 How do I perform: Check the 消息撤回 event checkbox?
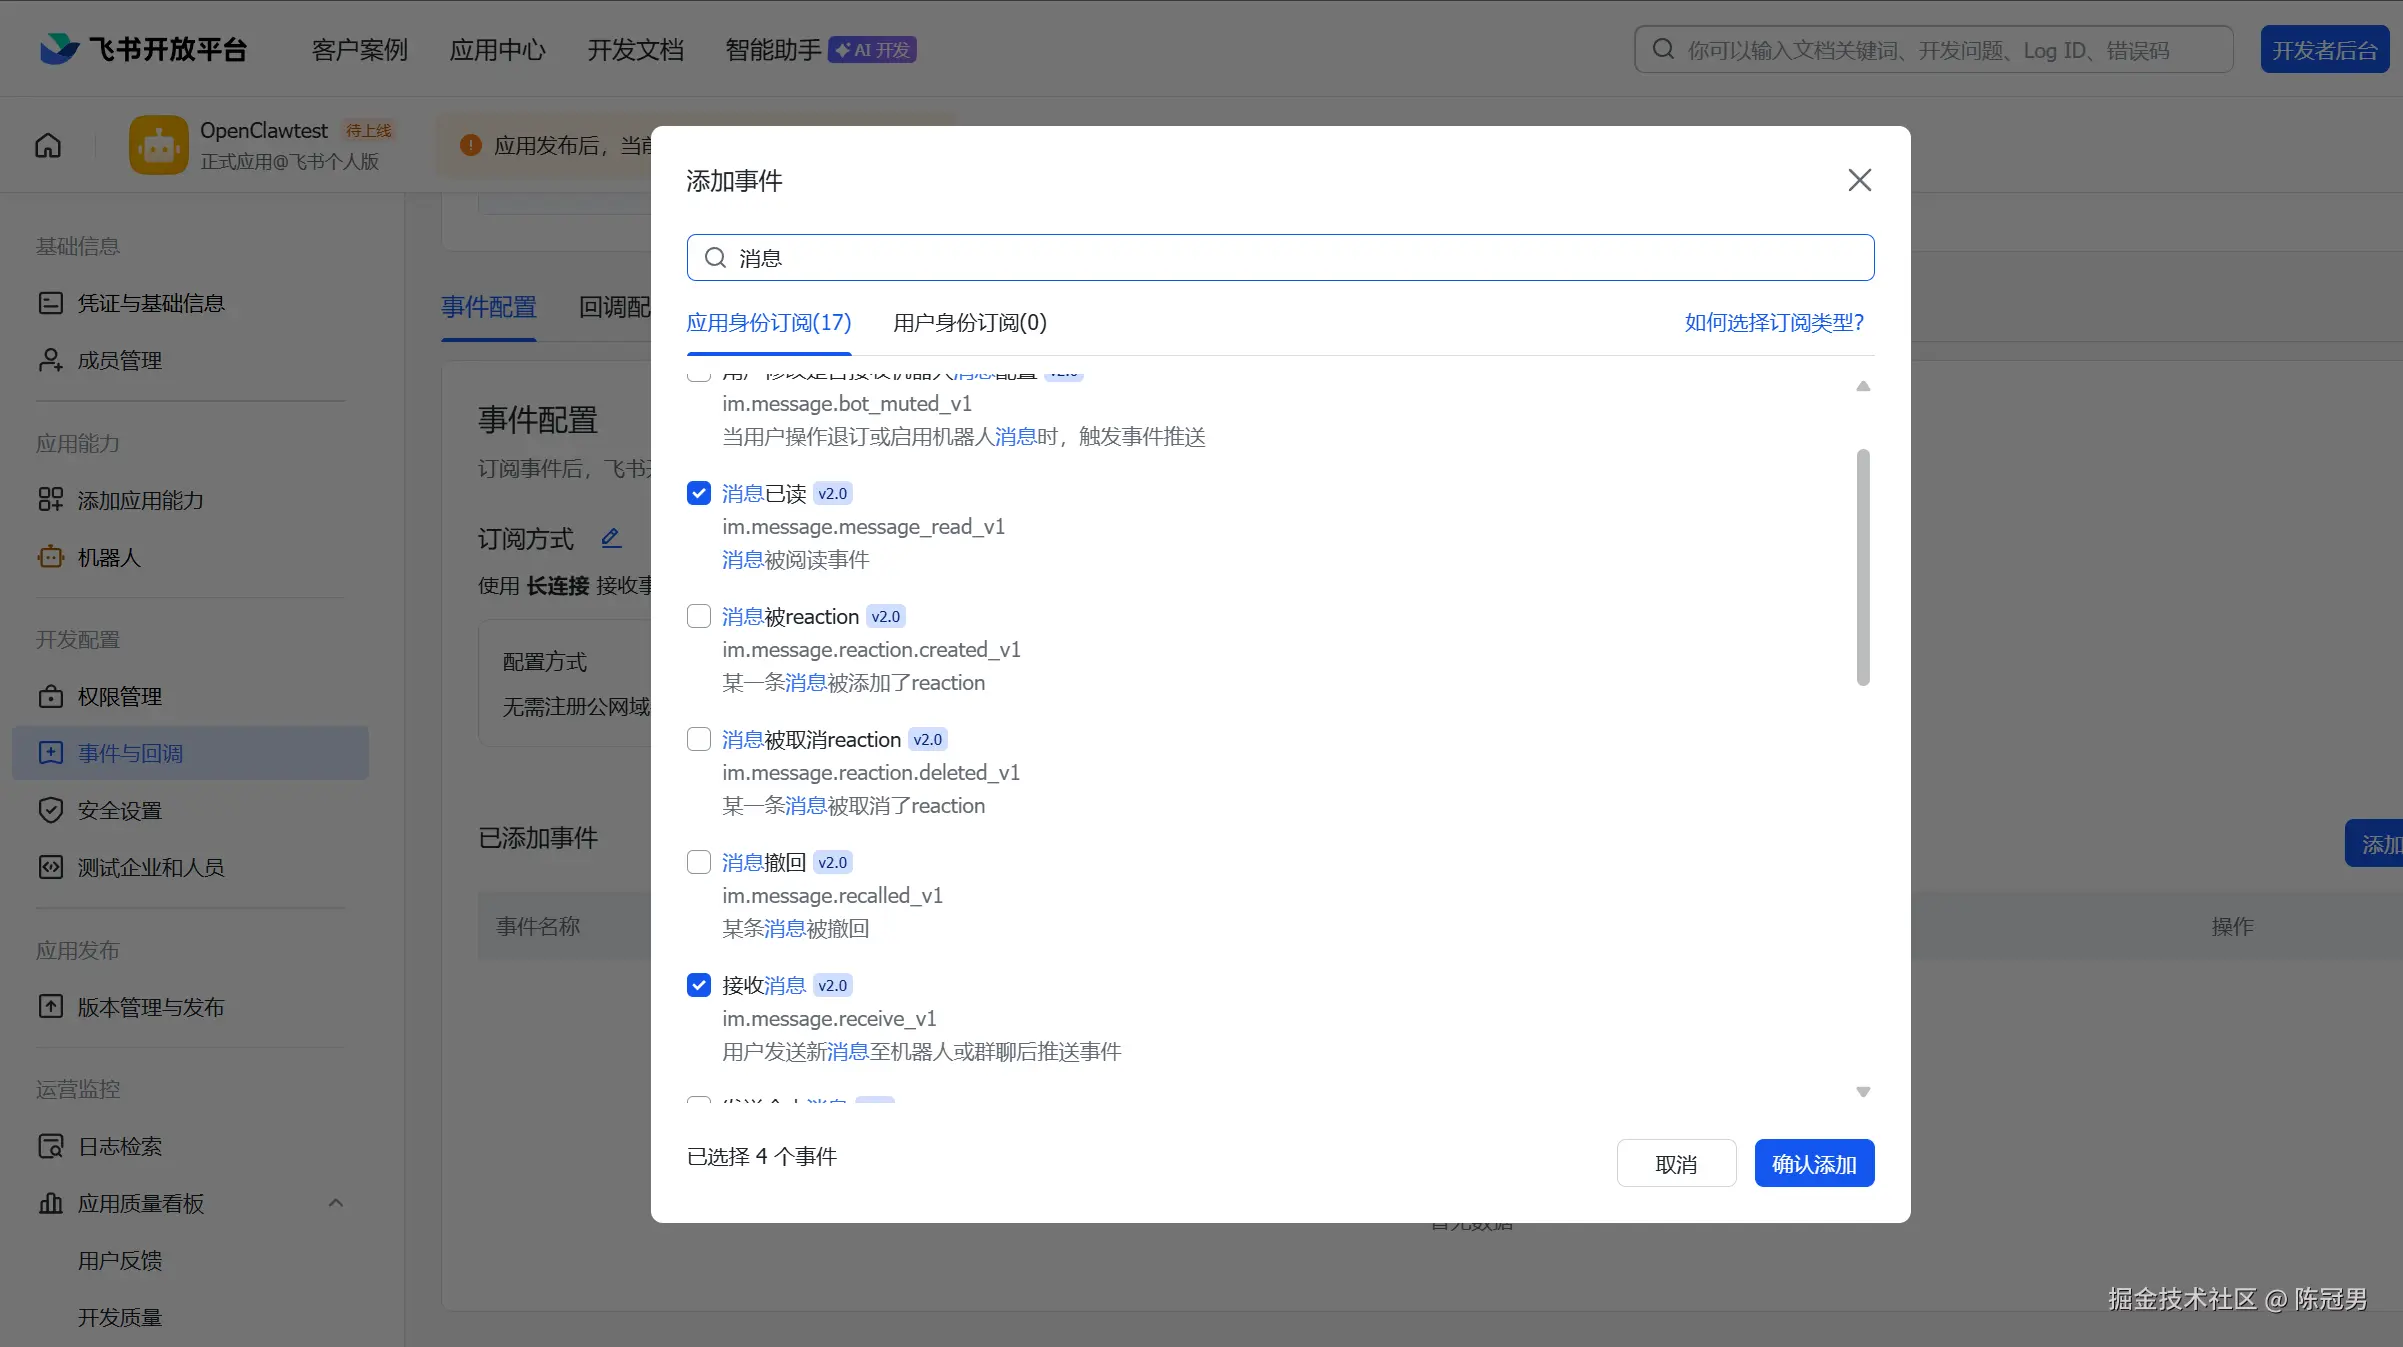pos(699,862)
